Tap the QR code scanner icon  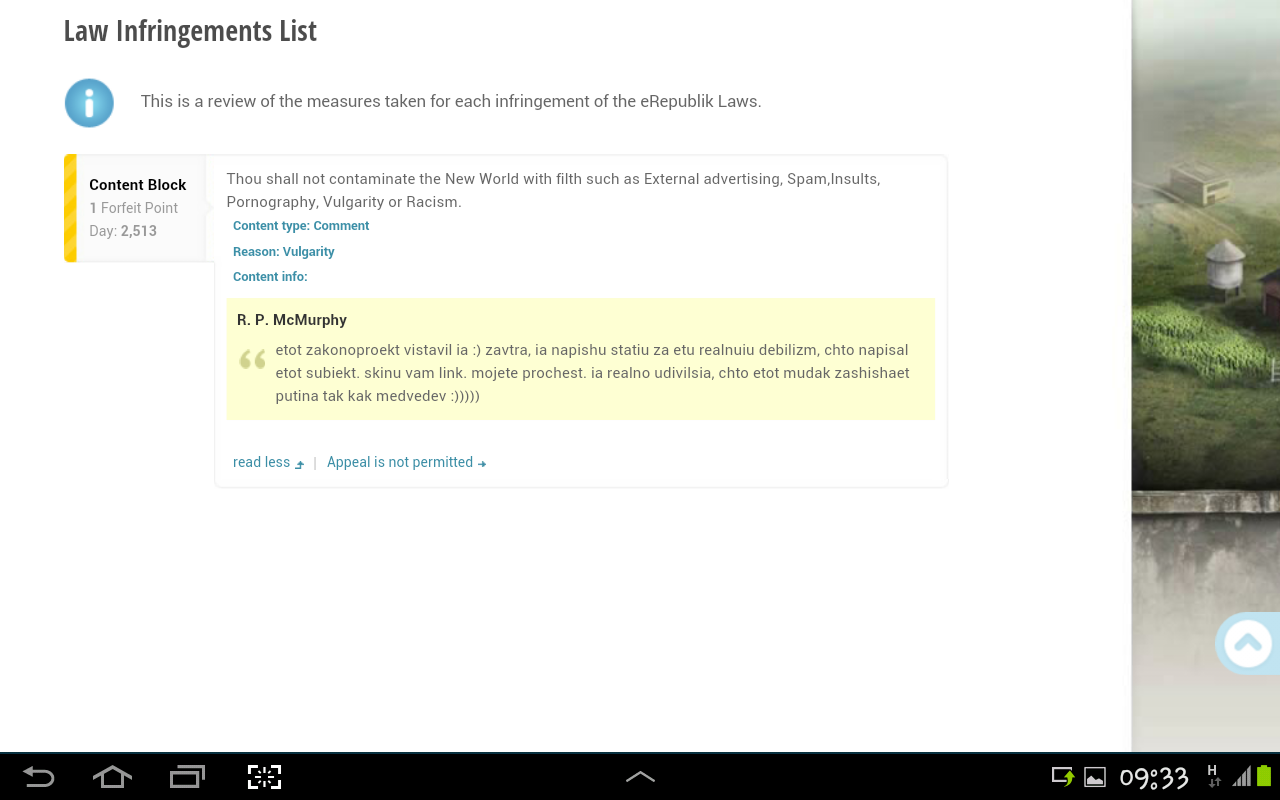point(263,776)
